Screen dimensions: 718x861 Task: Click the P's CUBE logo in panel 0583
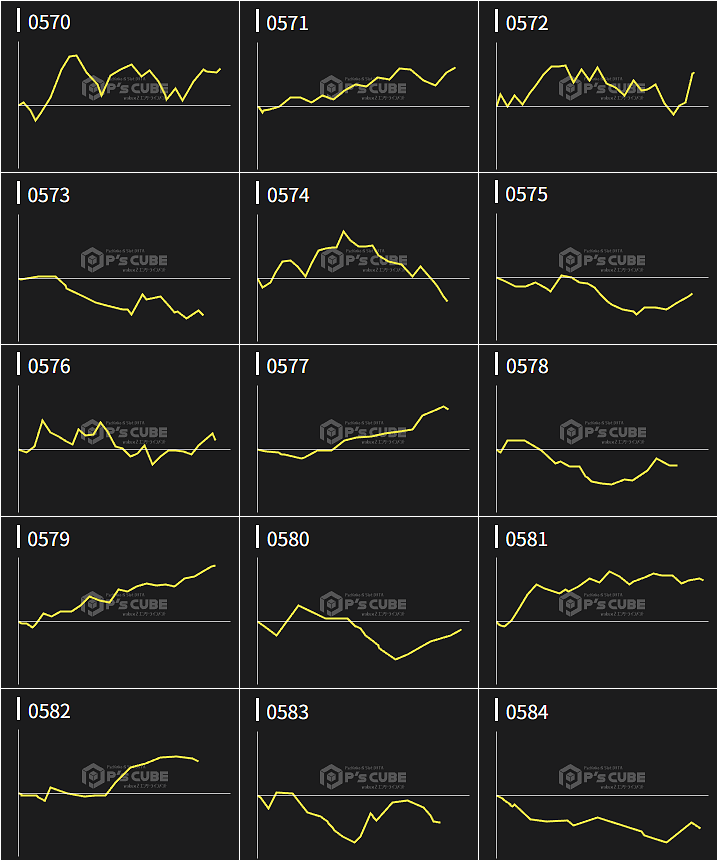(x=364, y=777)
